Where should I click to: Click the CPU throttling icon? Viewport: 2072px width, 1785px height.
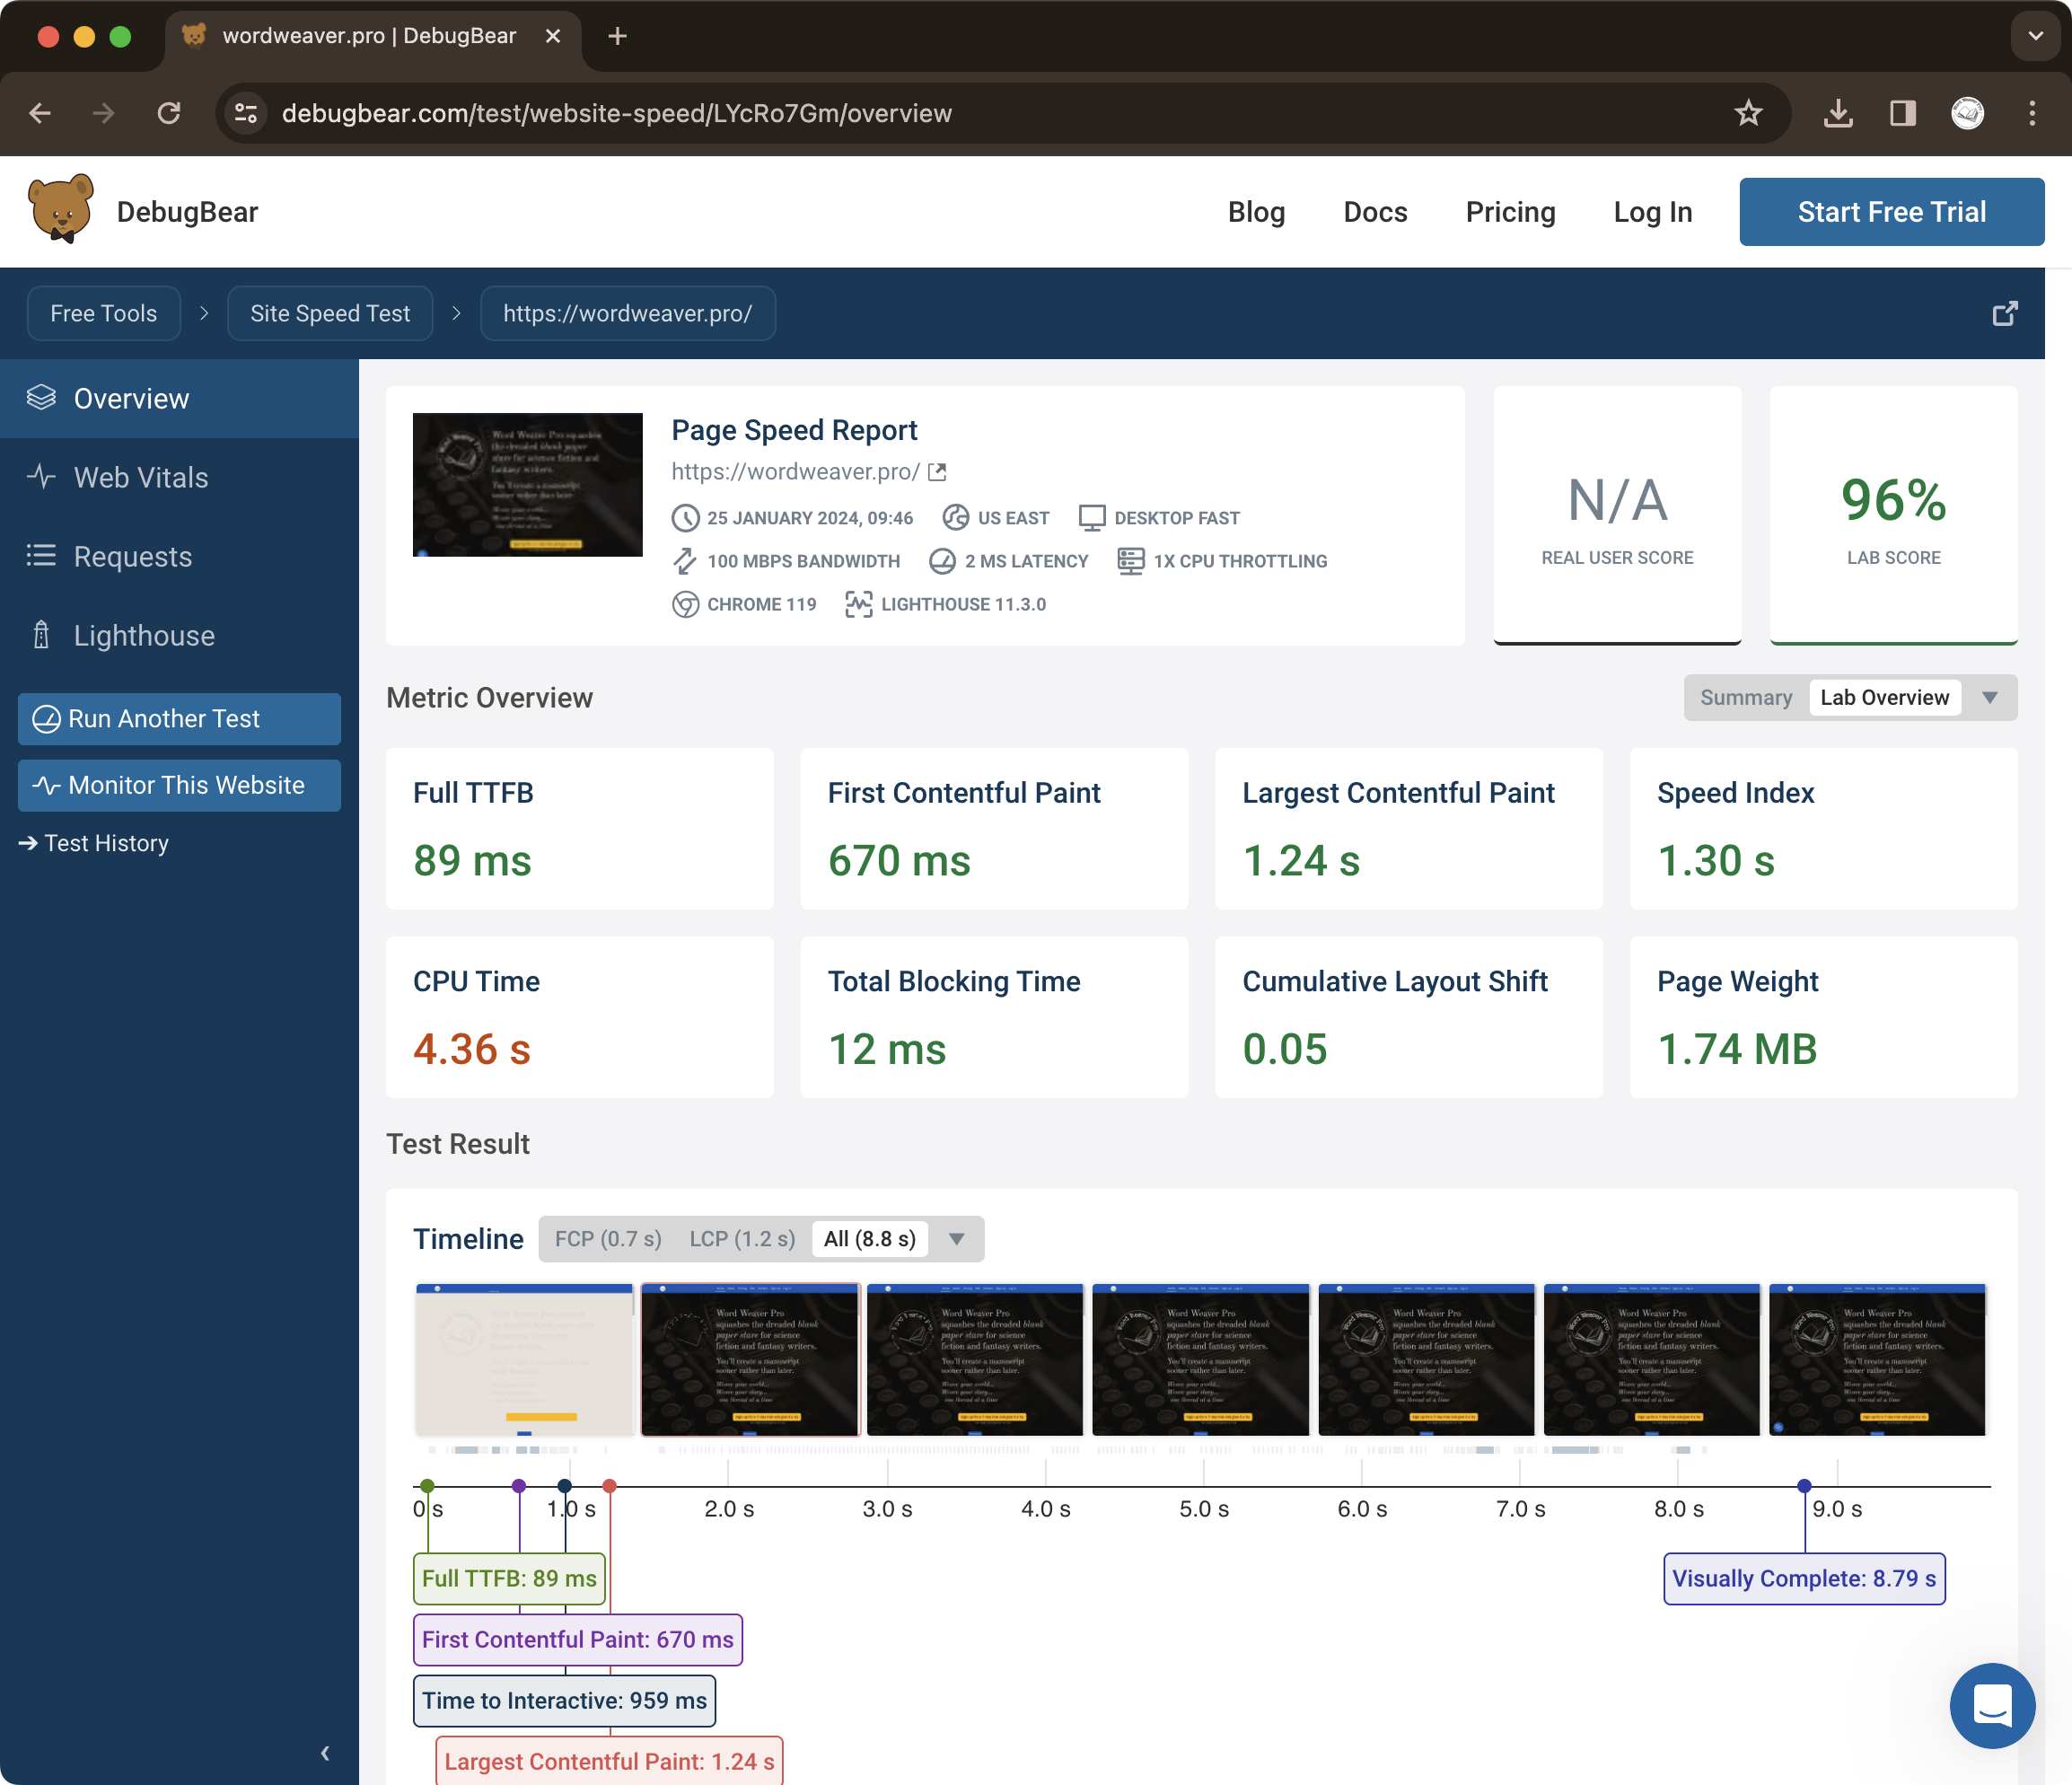tap(1131, 561)
